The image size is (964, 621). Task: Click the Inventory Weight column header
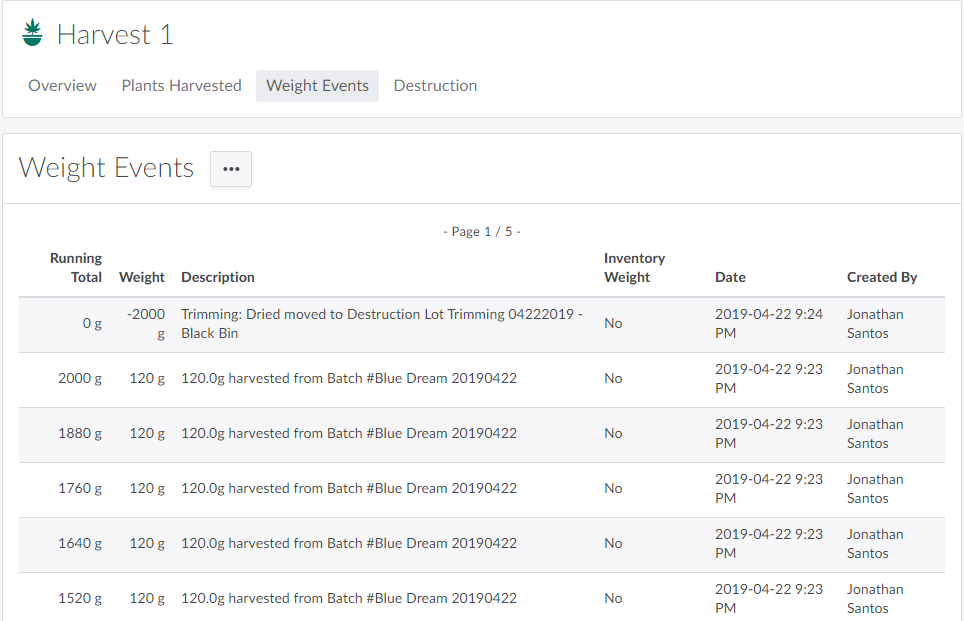[634, 268]
